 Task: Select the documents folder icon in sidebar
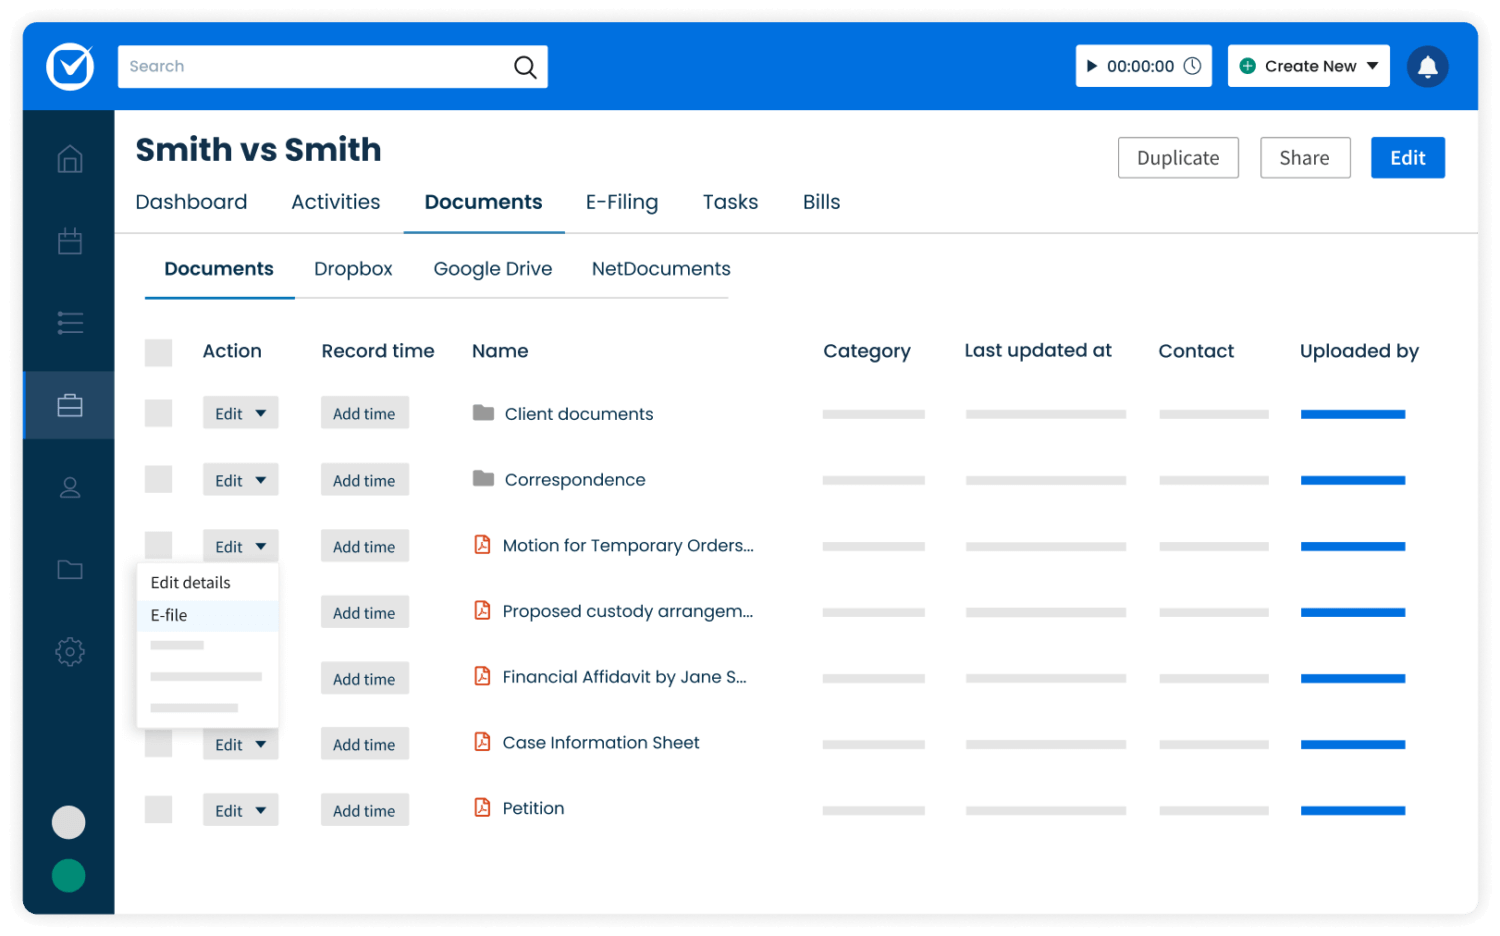(x=69, y=569)
